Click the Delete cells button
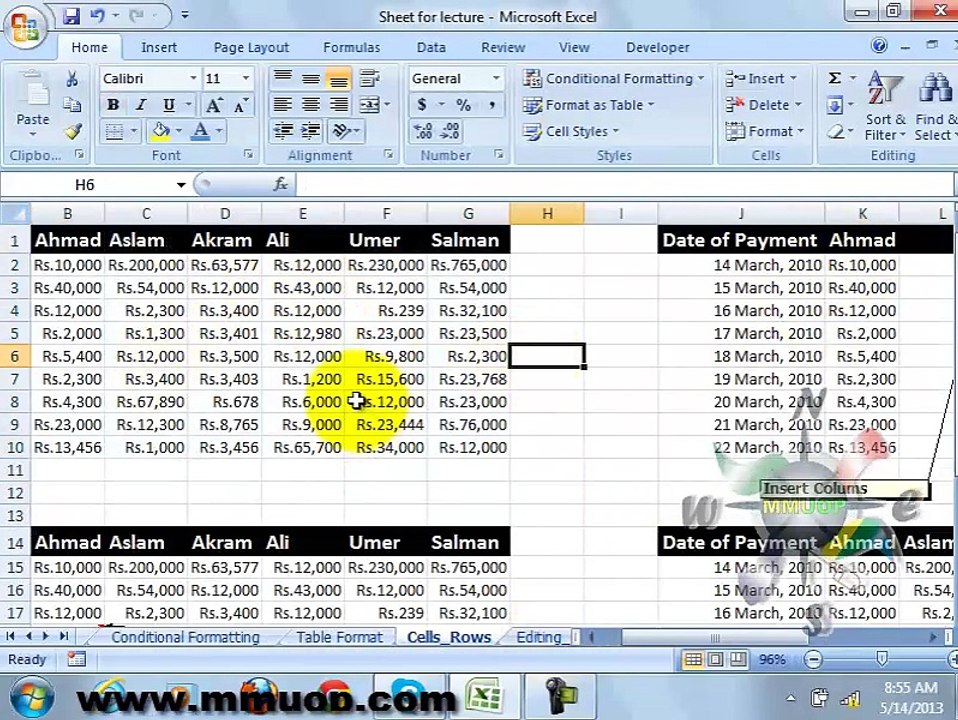The image size is (958, 720). (763, 105)
